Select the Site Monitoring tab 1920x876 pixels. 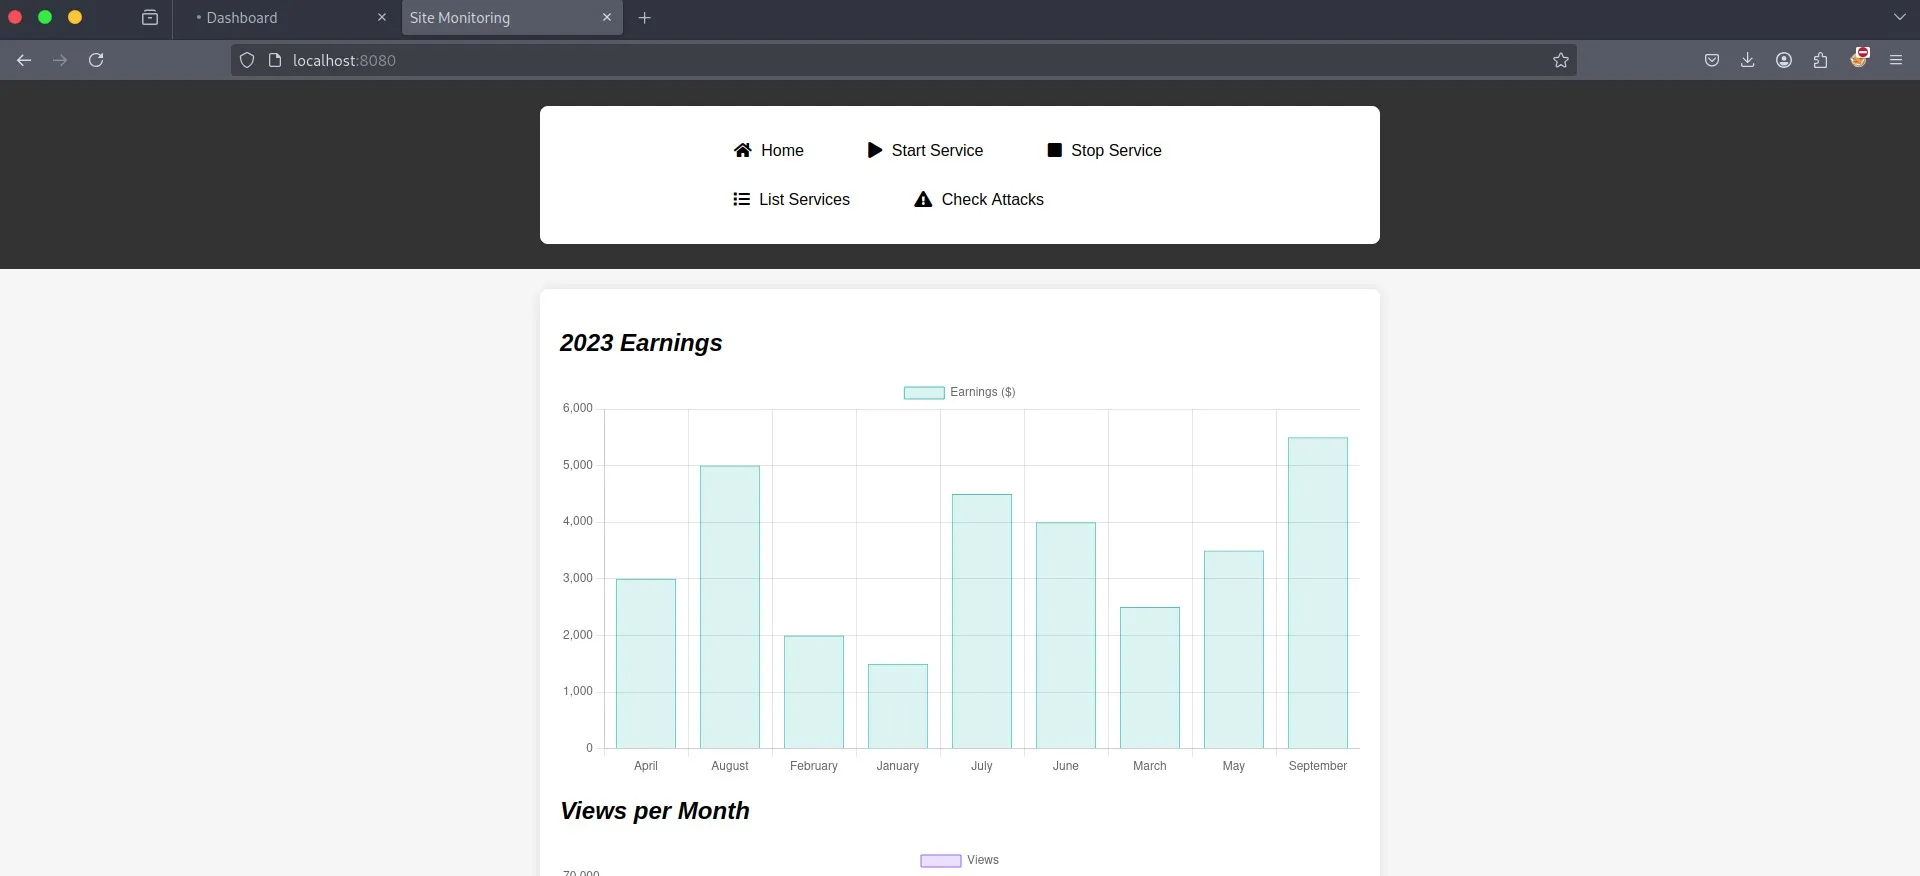click(x=512, y=18)
